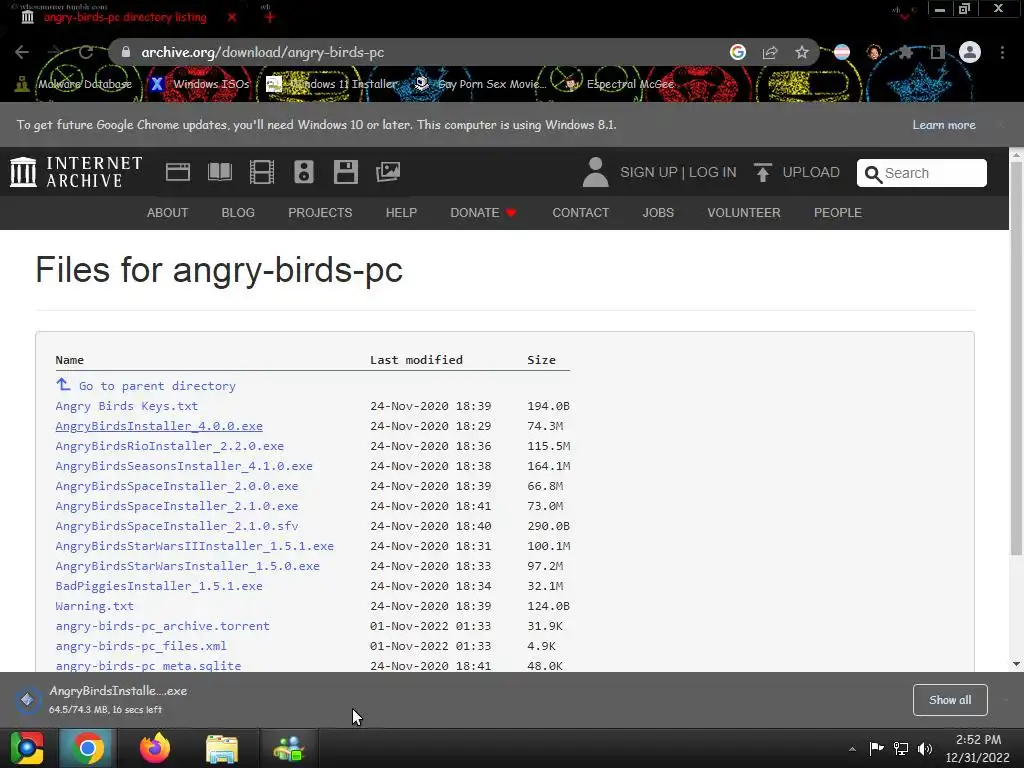The height and width of the screenshot is (768, 1024).
Task: Close the angry-birds-pc directory listing tab
Action: (232, 17)
